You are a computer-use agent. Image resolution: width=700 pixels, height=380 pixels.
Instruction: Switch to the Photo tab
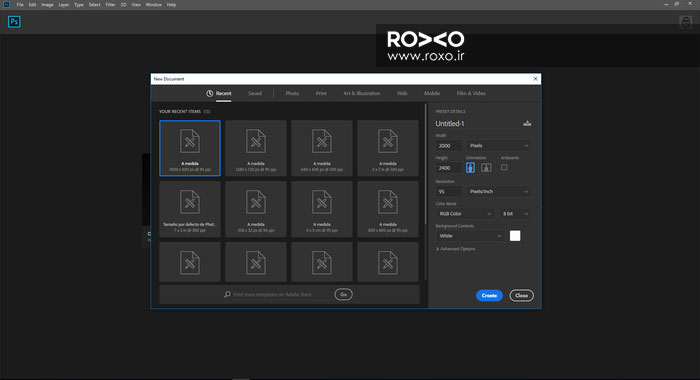(292, 93)
